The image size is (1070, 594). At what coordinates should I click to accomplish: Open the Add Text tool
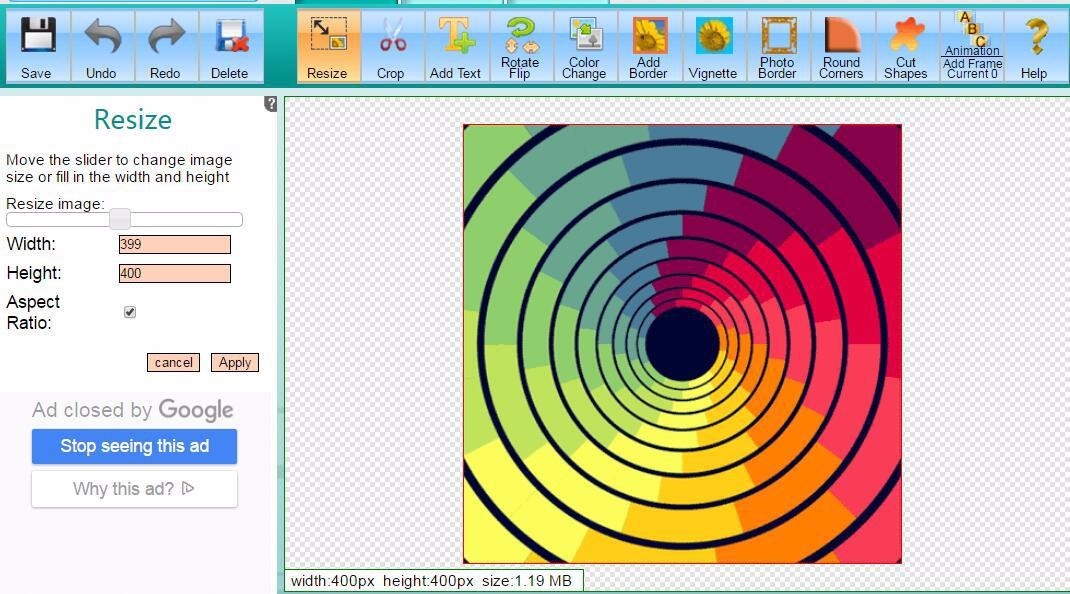tap(455, 46)
